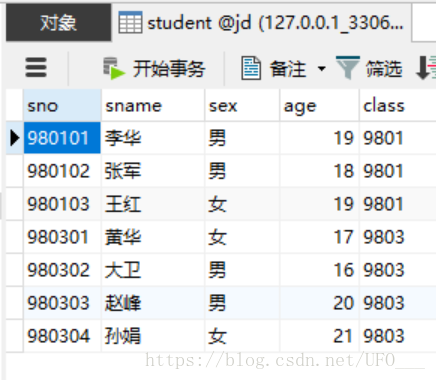Viewport: 436px width, 380px height.
Task: Click the 筛选 button label
Action: pos(384,69)
